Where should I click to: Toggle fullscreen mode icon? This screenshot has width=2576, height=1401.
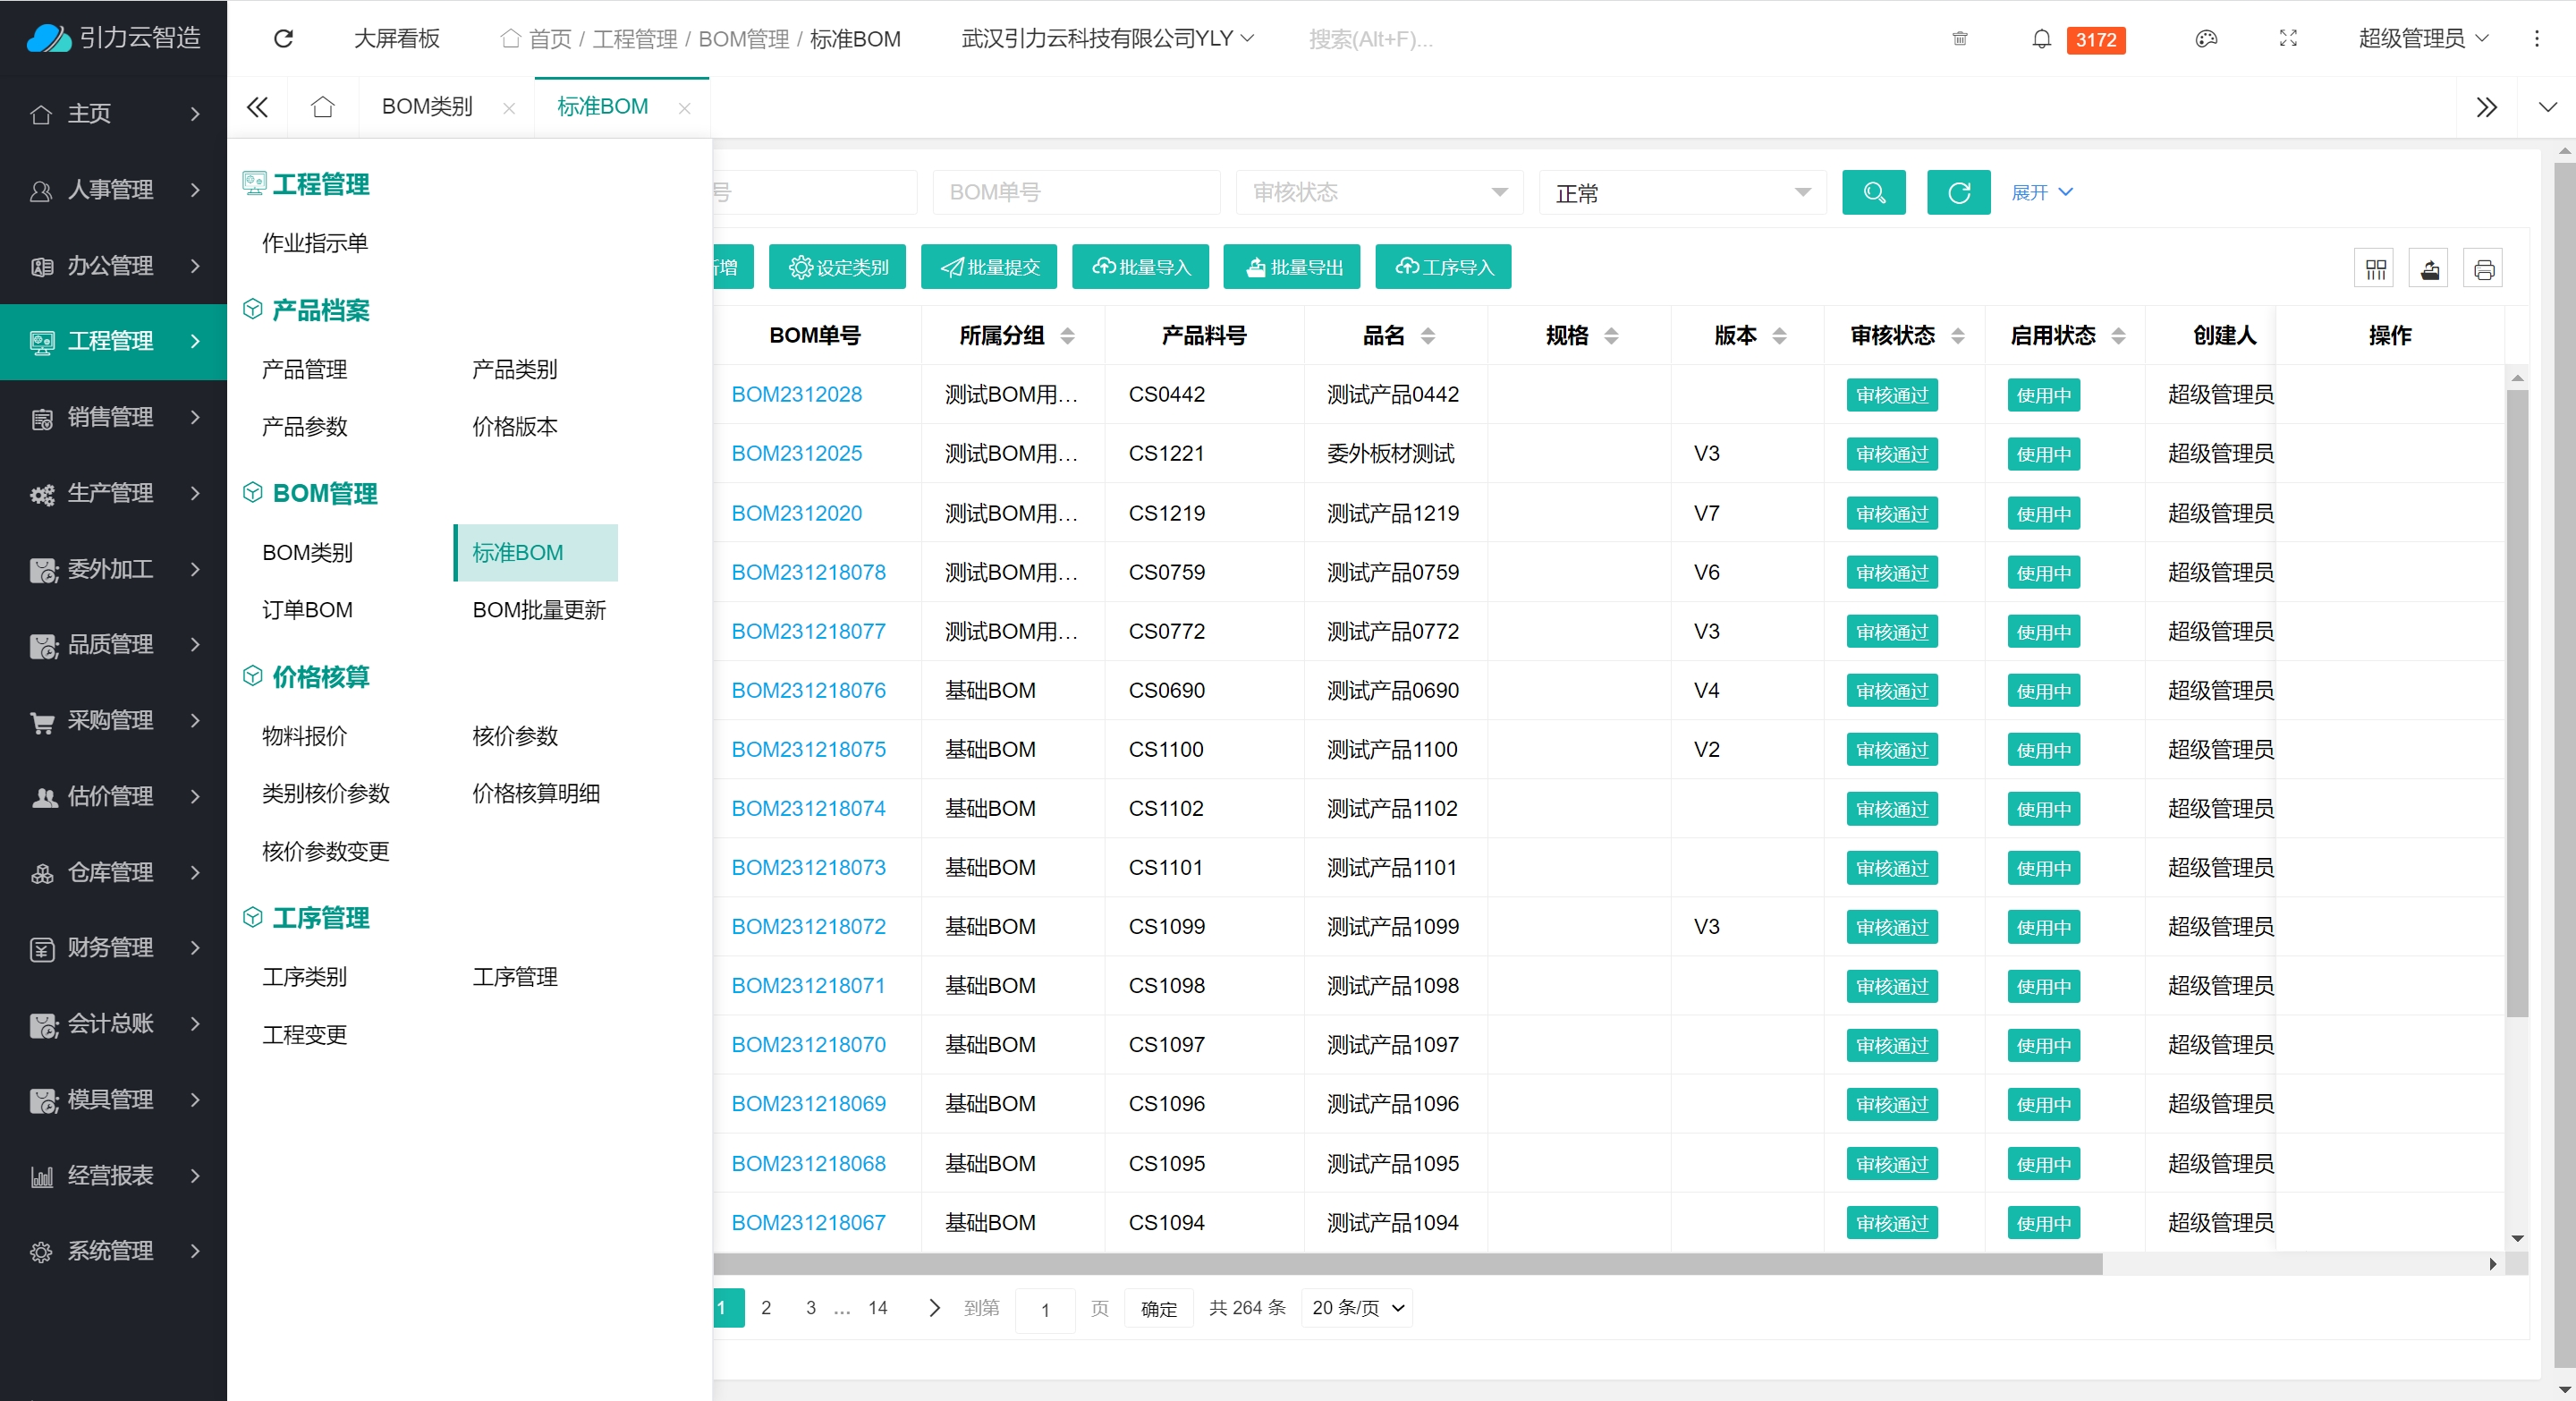pyautogui.click(x=2287, y=39)
